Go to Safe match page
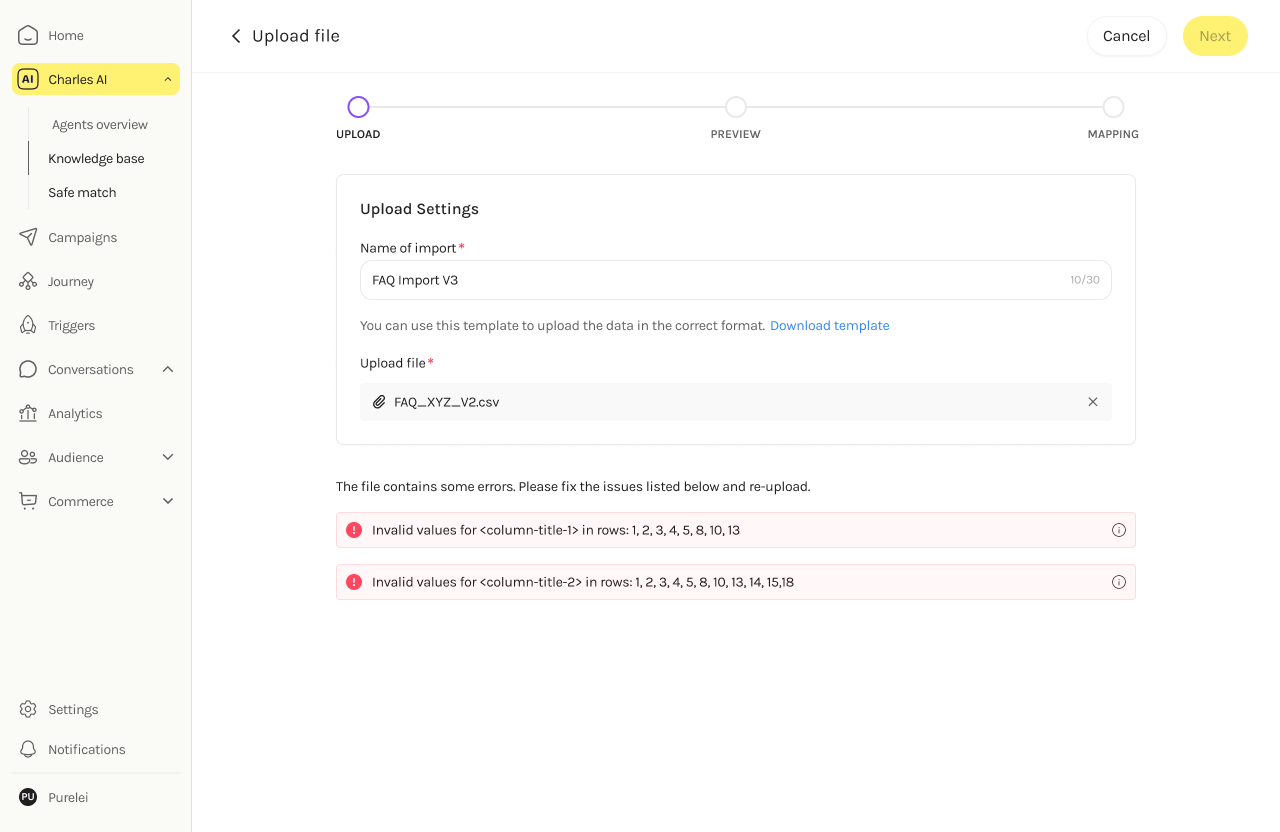Image resolution: width=1280 pixels, height=832 pixels. coord(82,192)
